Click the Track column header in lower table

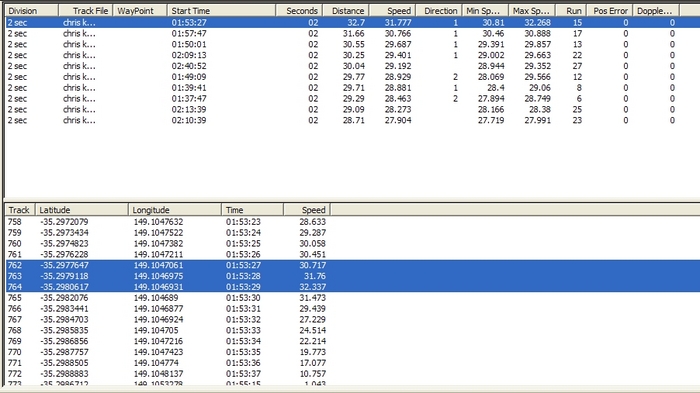coord(20,210)
